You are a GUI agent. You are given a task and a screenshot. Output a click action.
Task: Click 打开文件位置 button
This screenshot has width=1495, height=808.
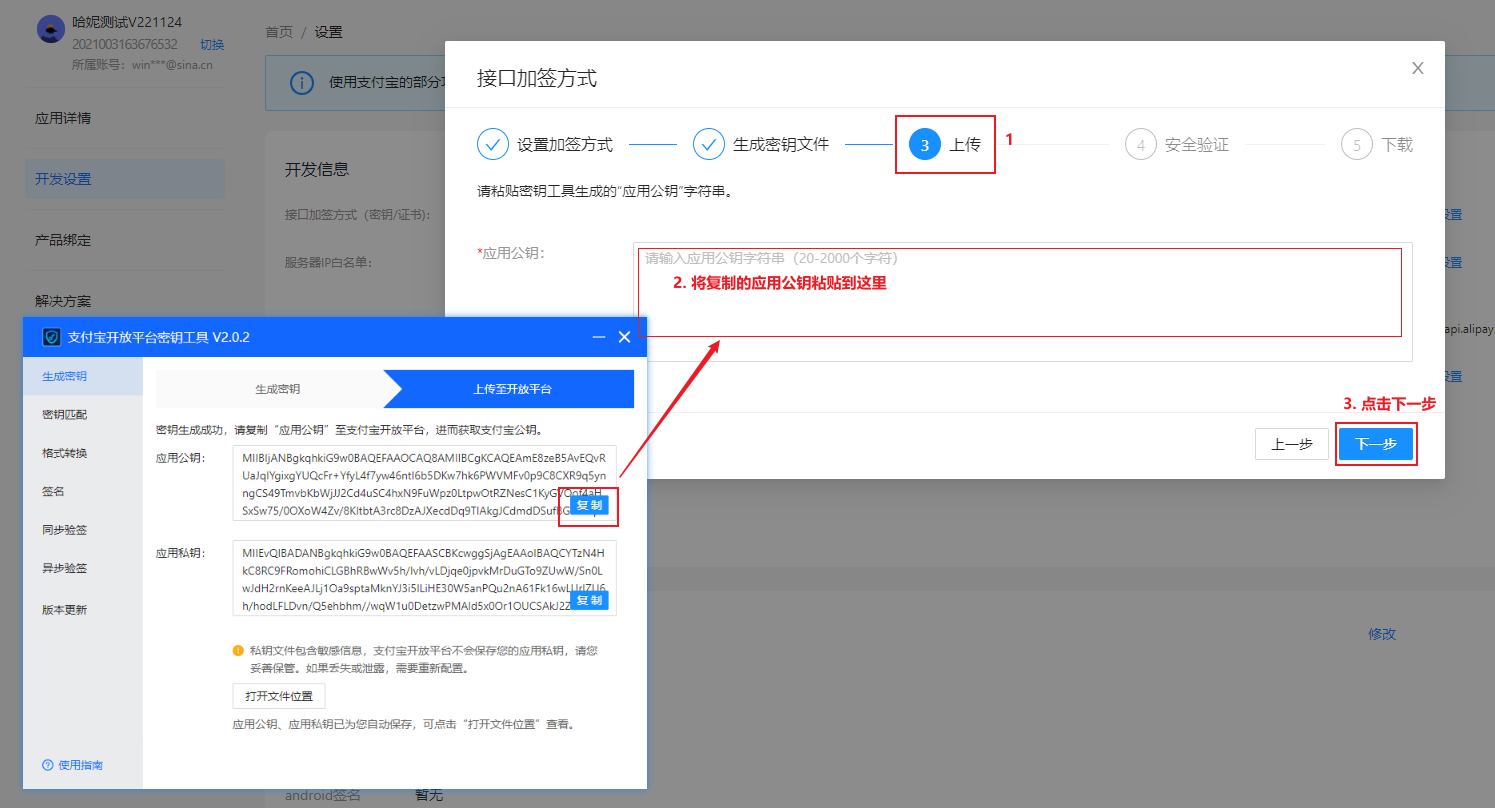279,696
